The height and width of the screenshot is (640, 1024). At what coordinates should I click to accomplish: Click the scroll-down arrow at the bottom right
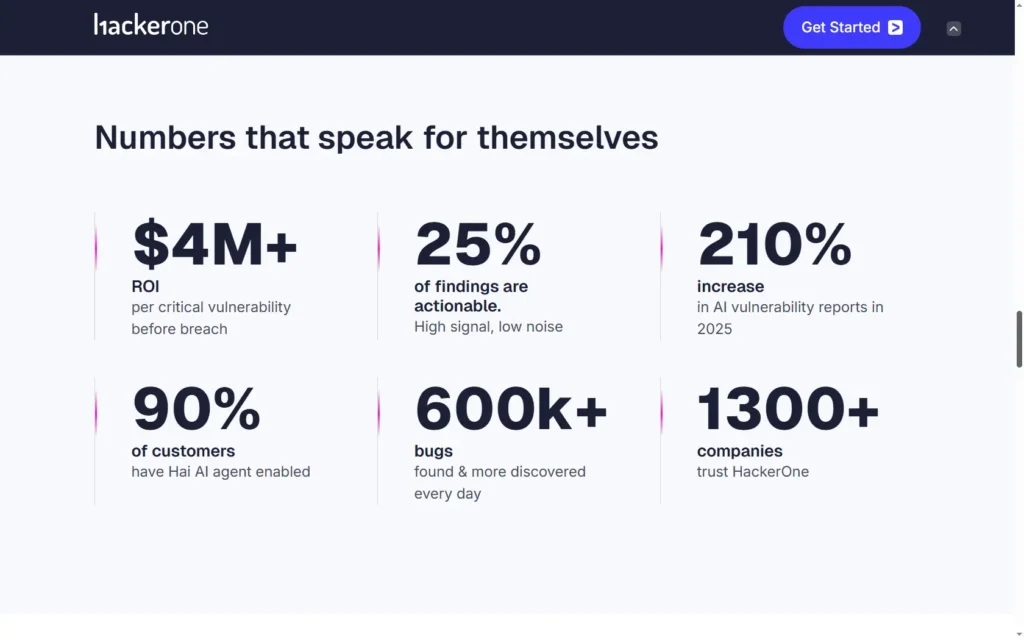1019,634
